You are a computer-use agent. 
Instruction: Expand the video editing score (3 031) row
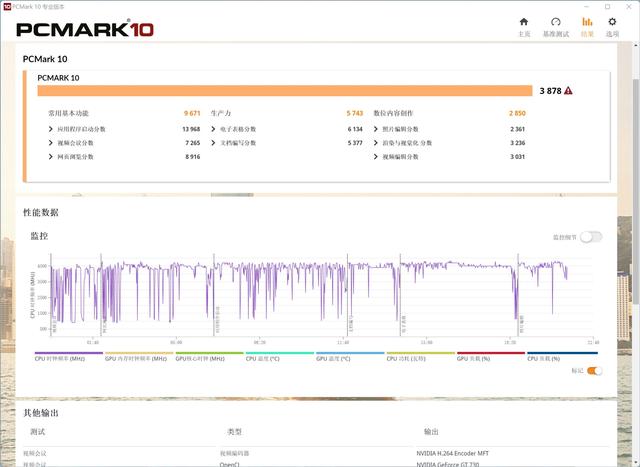[x=376, y=157]
